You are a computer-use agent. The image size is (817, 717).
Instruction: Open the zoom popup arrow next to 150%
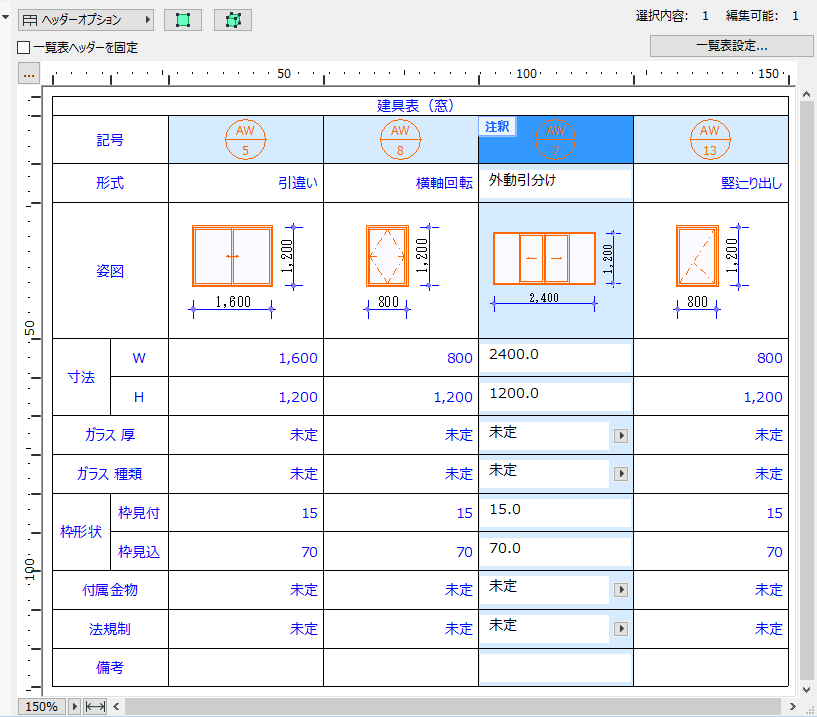pyautogui.click(x=74, y=707)
